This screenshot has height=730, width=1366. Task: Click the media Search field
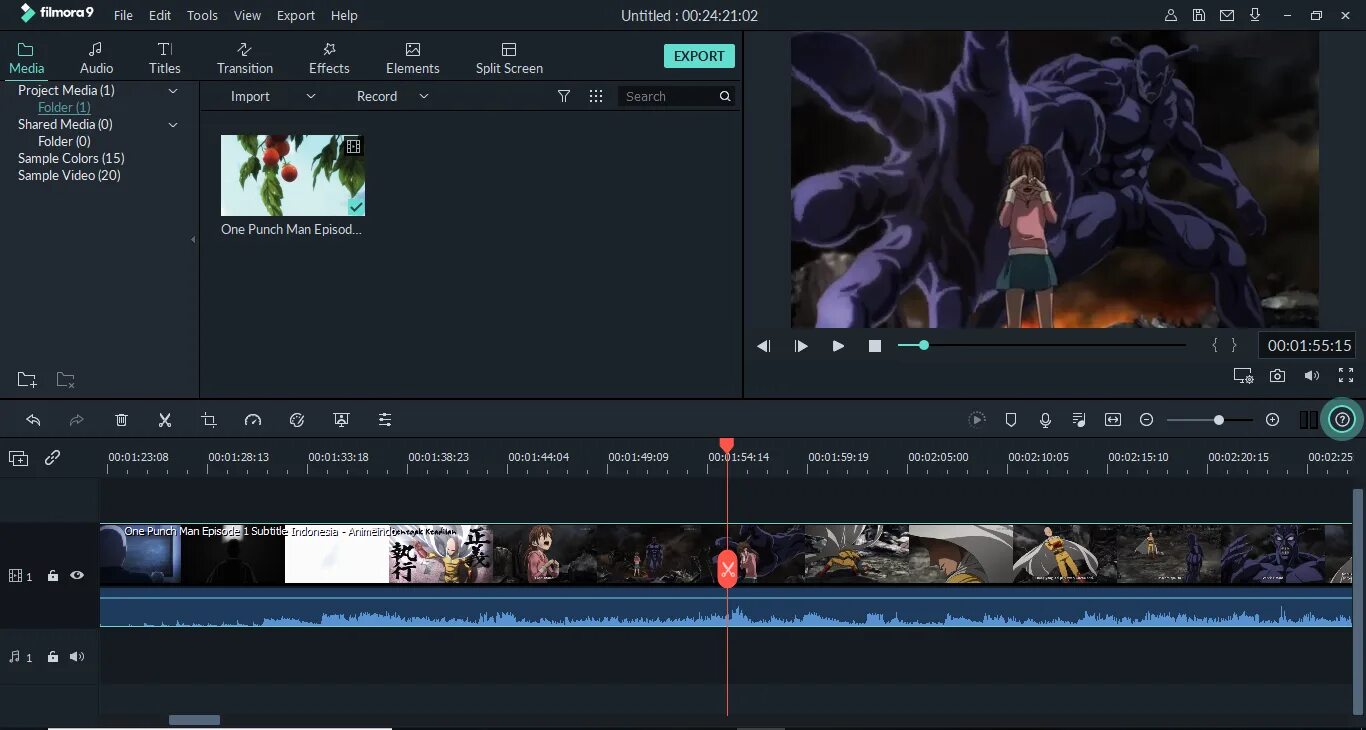[676, 96]
